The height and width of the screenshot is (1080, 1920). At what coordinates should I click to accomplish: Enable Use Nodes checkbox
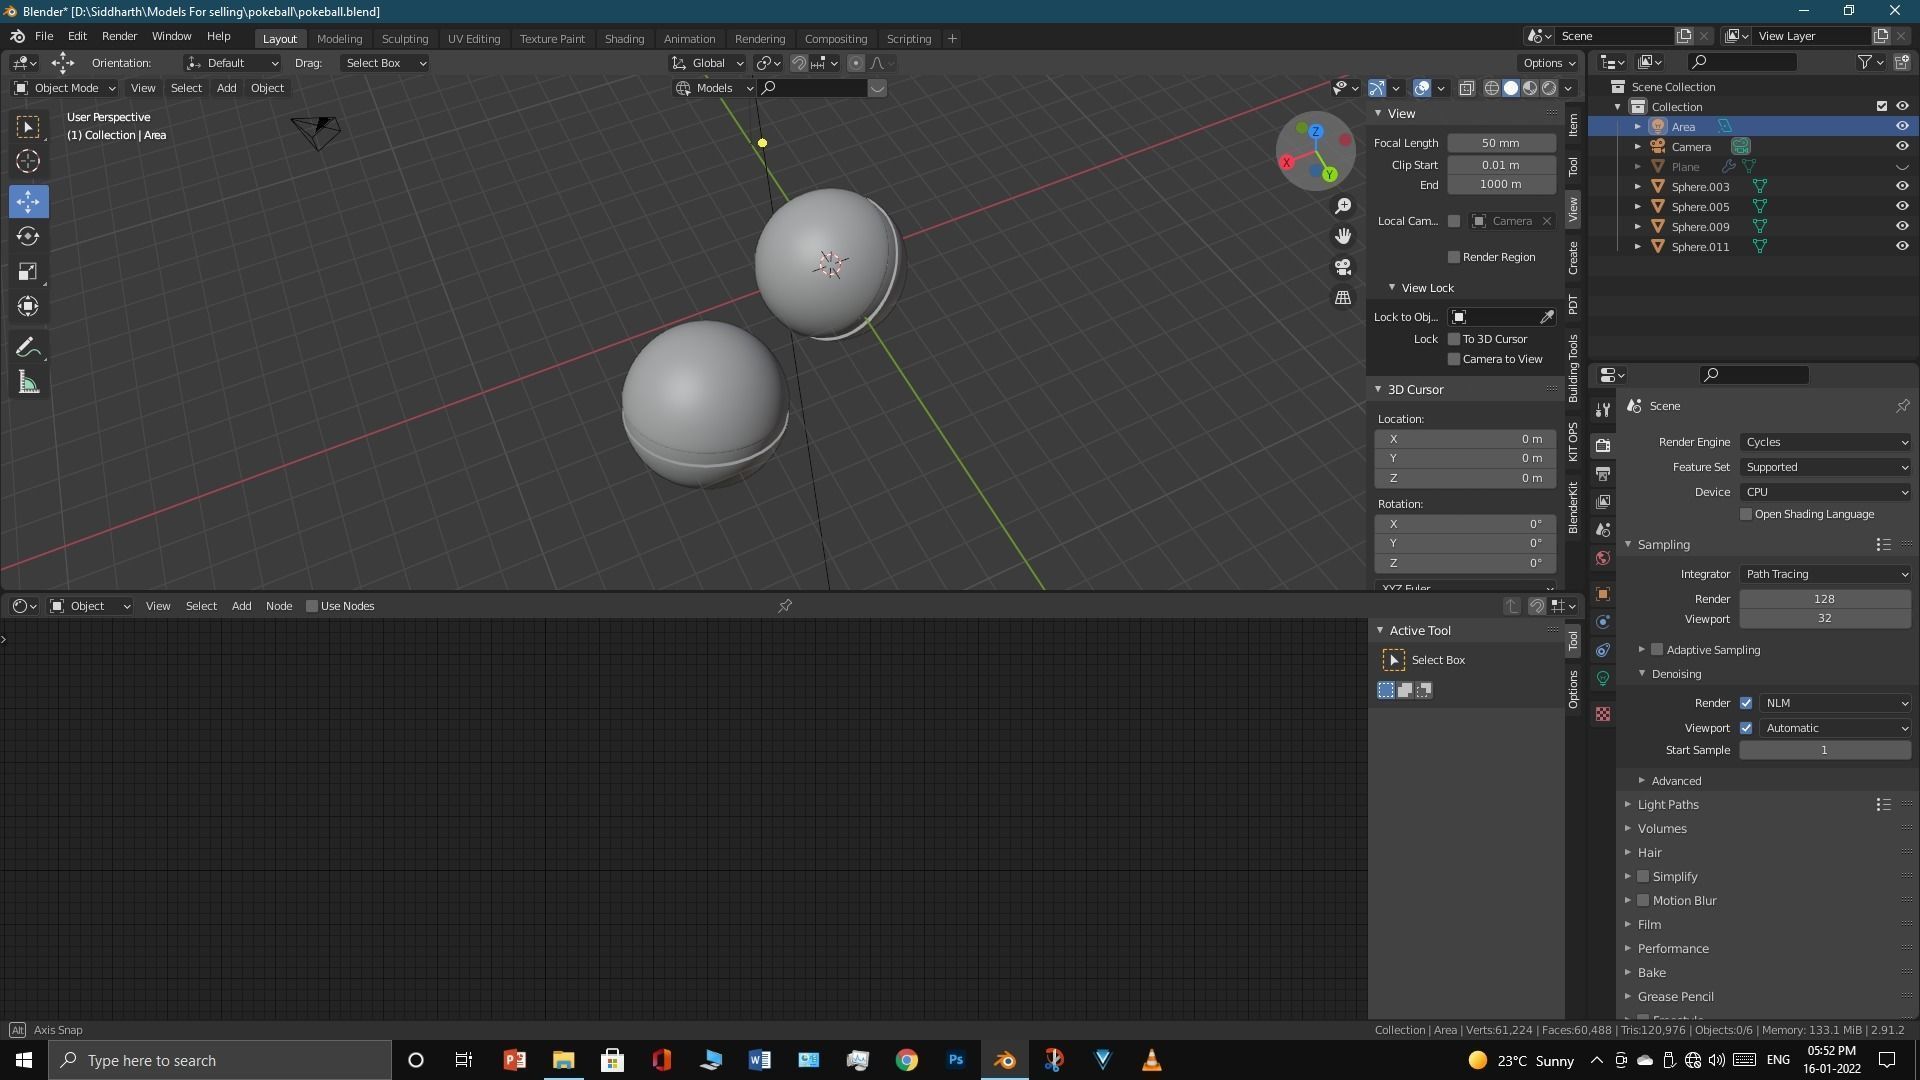(x=312, y=606)
